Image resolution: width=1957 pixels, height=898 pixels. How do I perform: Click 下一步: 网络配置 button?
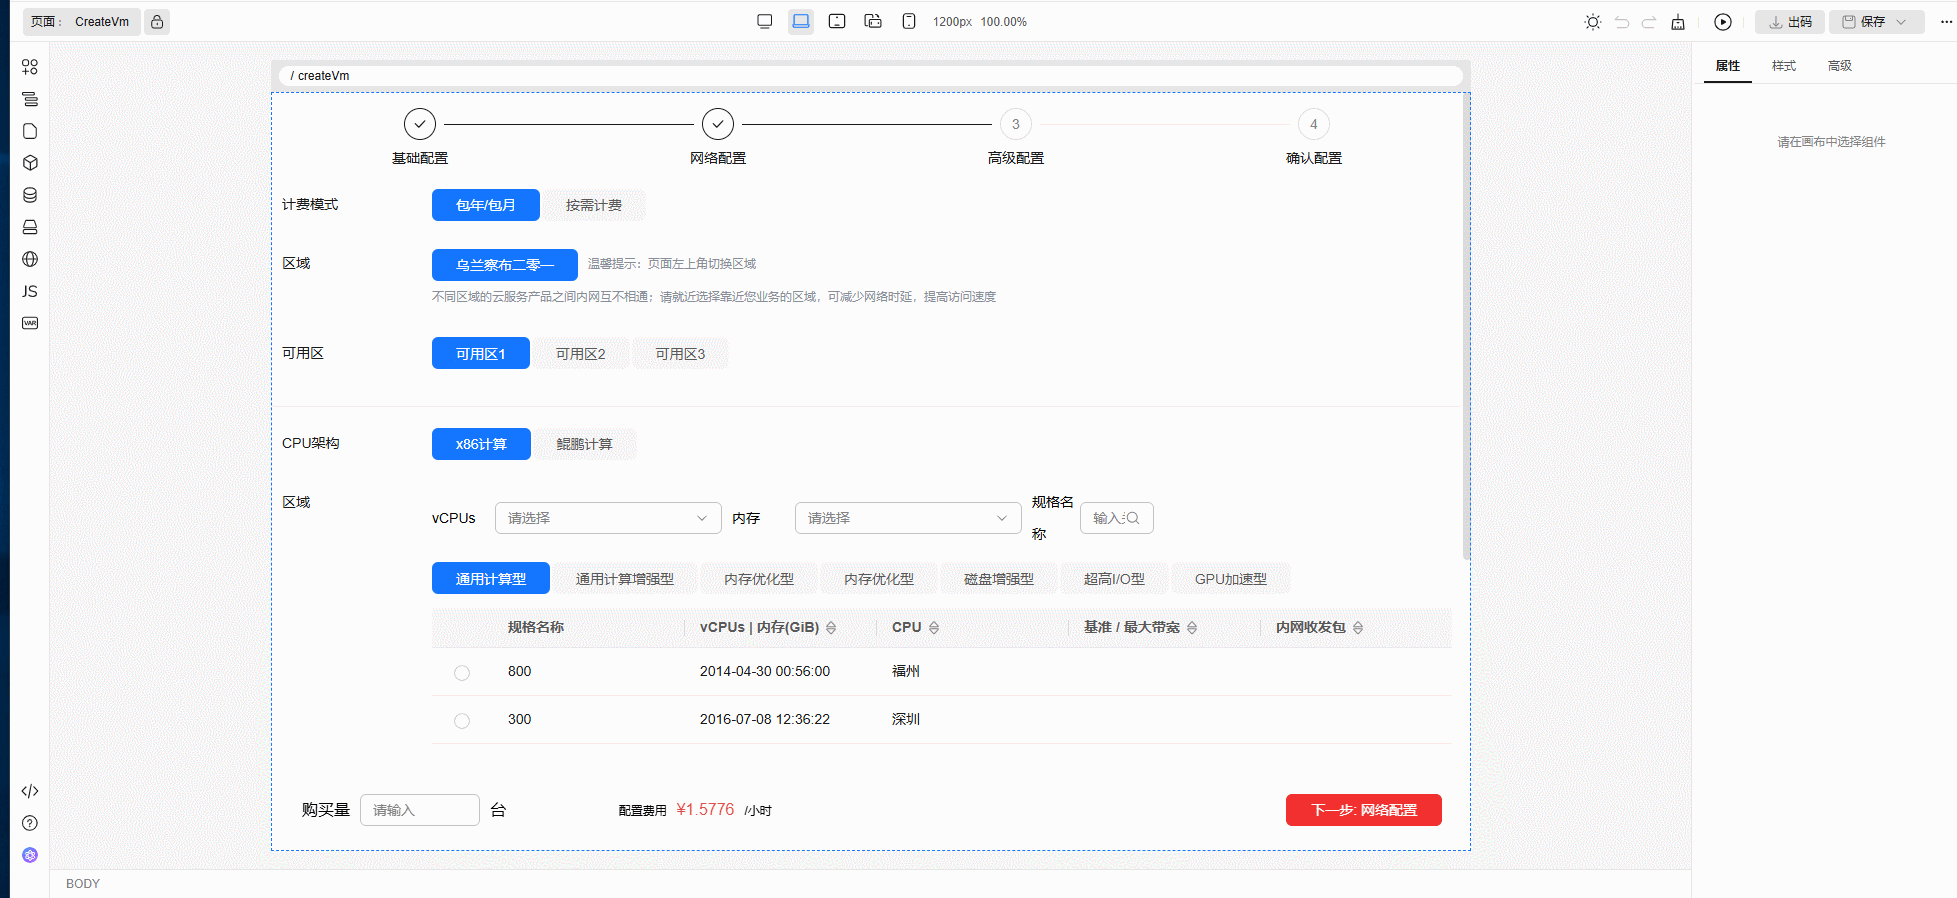(x=1364, y=810)
